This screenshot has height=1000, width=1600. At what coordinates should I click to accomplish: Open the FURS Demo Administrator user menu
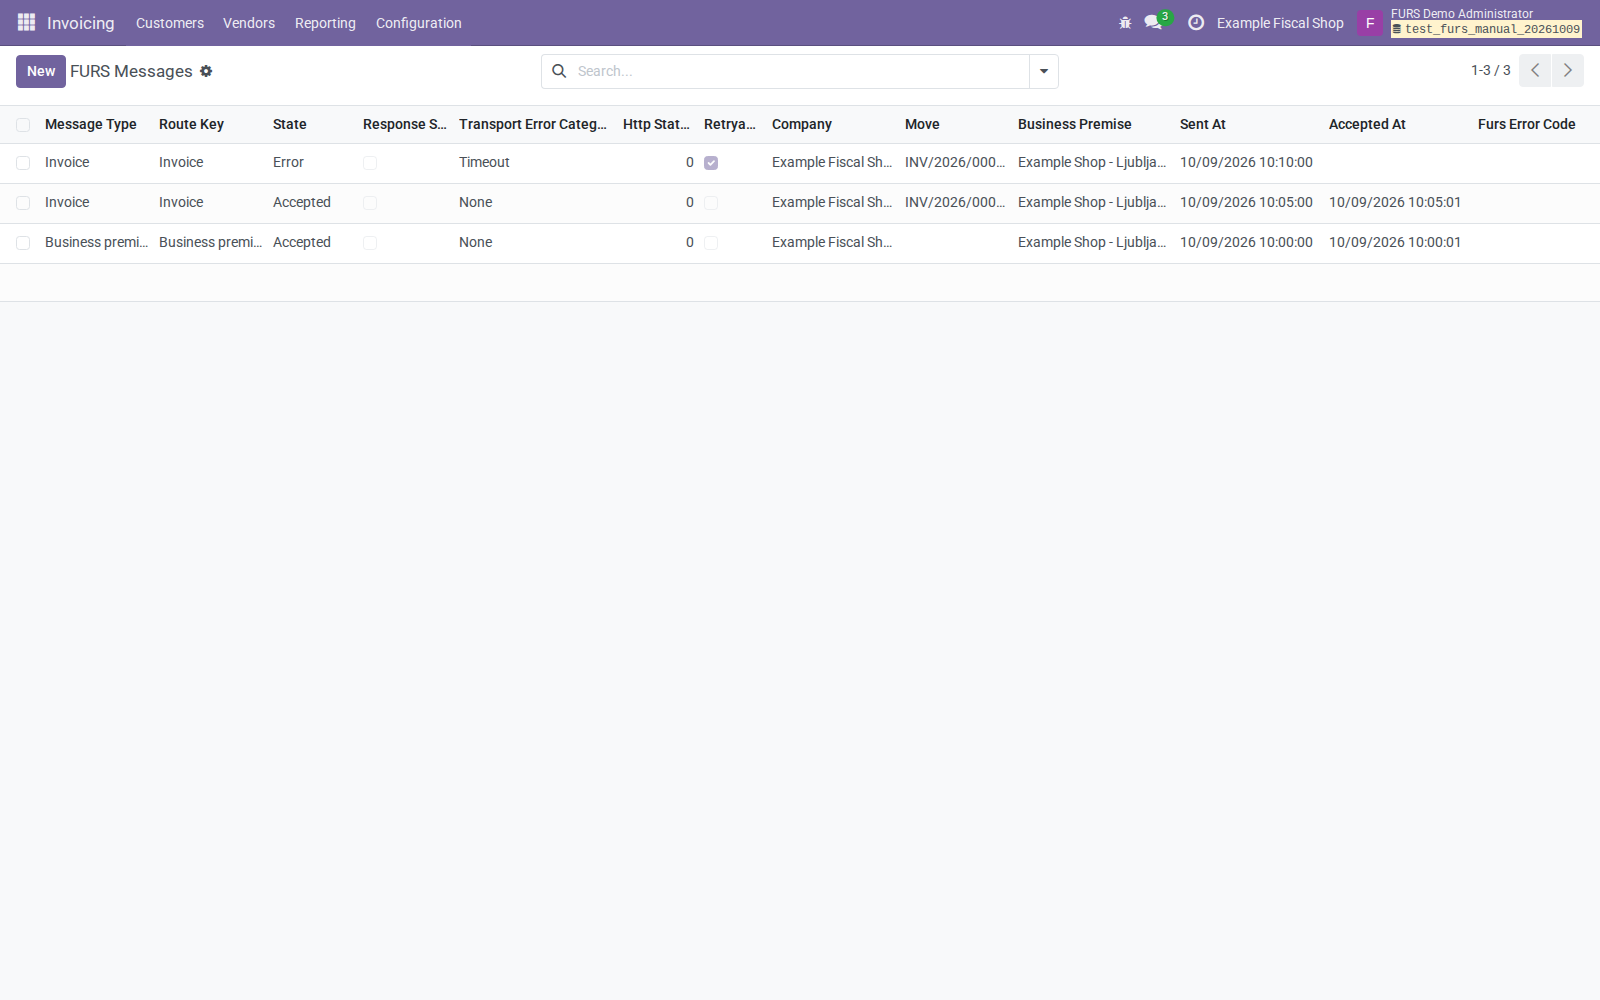[x=1486, y=22]
